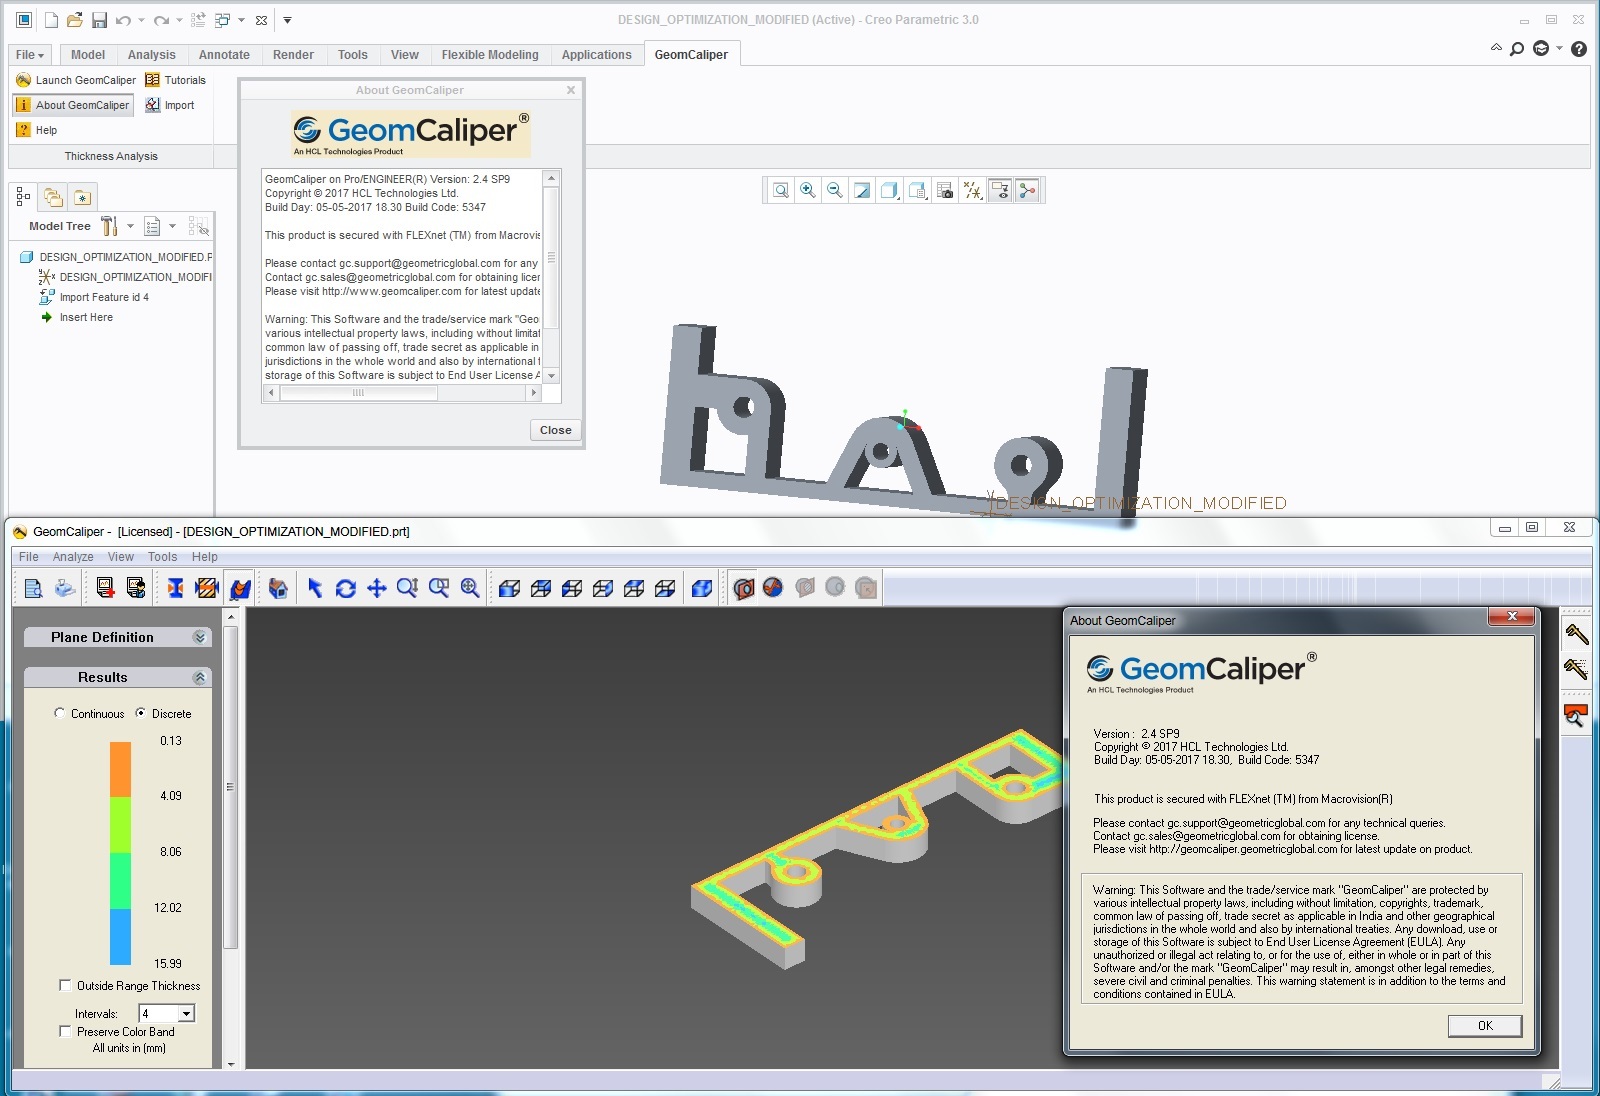
Task: Collapse the Plane Definition panel
Action: click(x=200, y=637)
